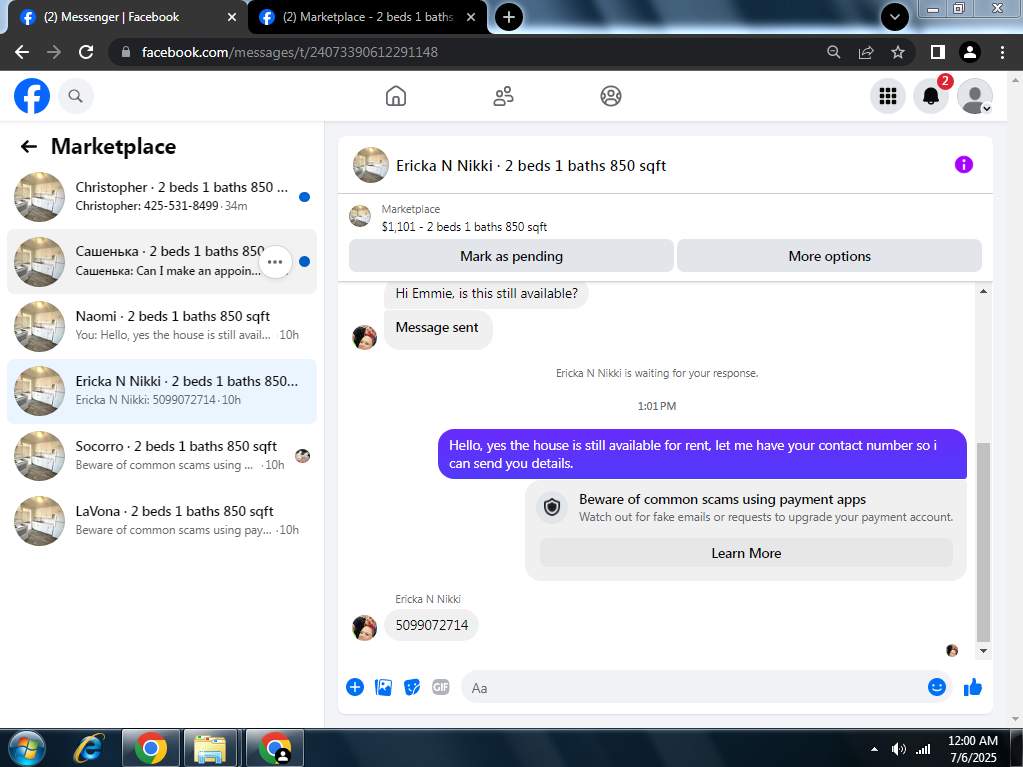The width and height of the screenshot is (1023, 767).
Task: Choose a sticker icon in composer
Action: click(412, 687)
